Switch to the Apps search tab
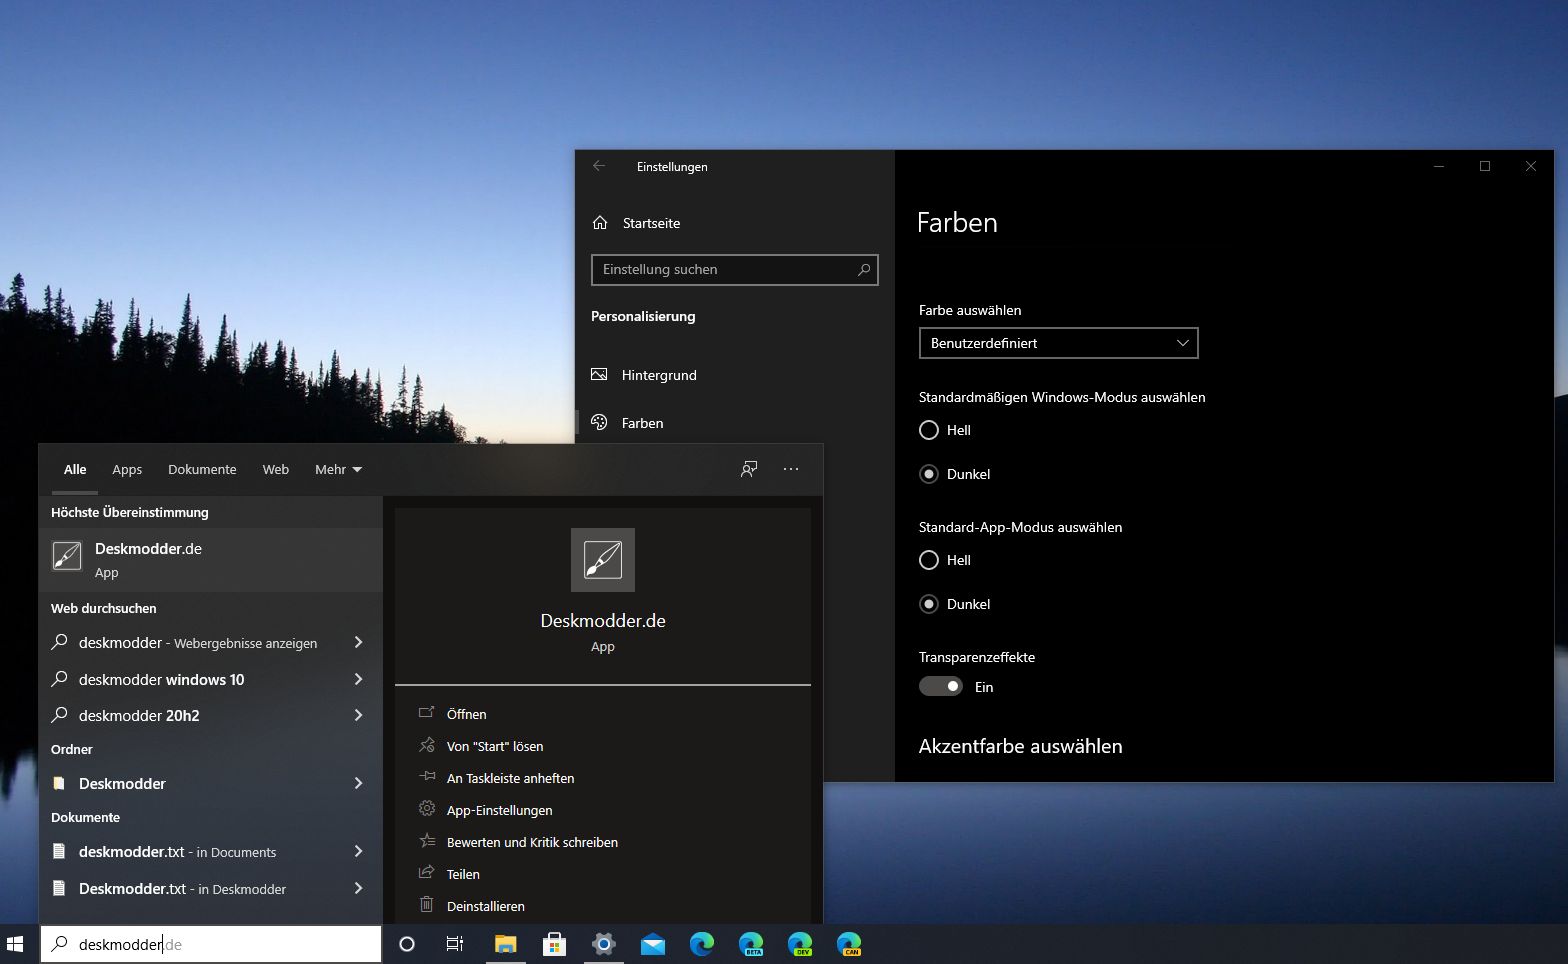The image size is (1568, 964). pos(127,469)
